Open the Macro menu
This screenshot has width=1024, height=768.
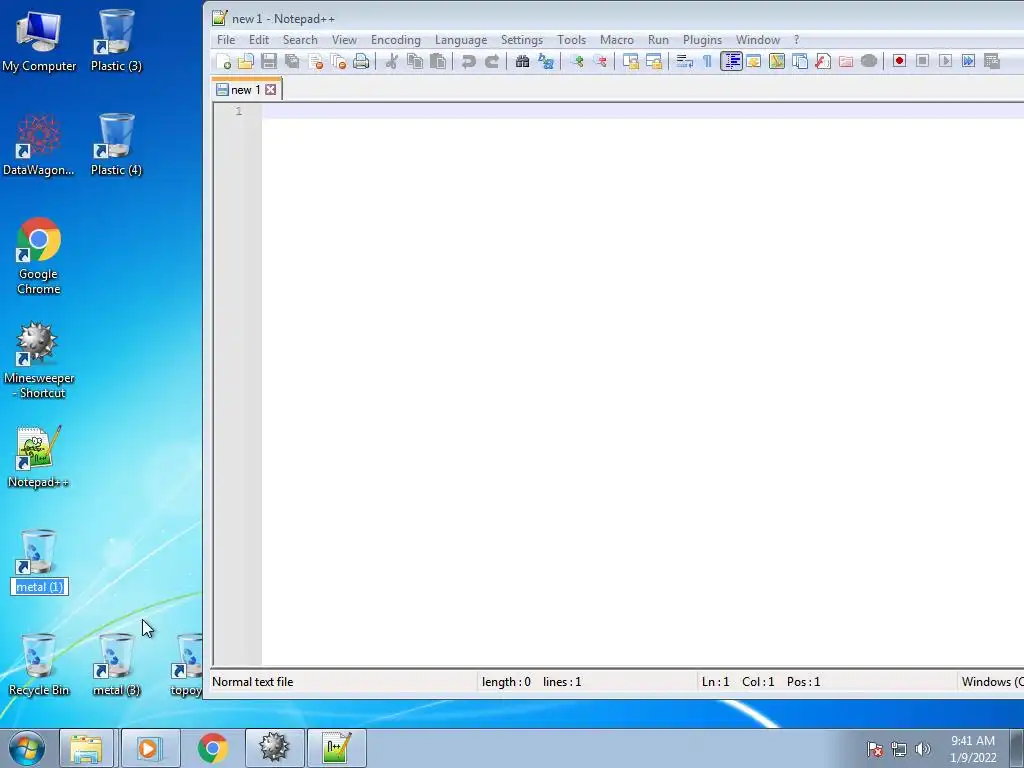pyautogui.click(x=616, y=40)
